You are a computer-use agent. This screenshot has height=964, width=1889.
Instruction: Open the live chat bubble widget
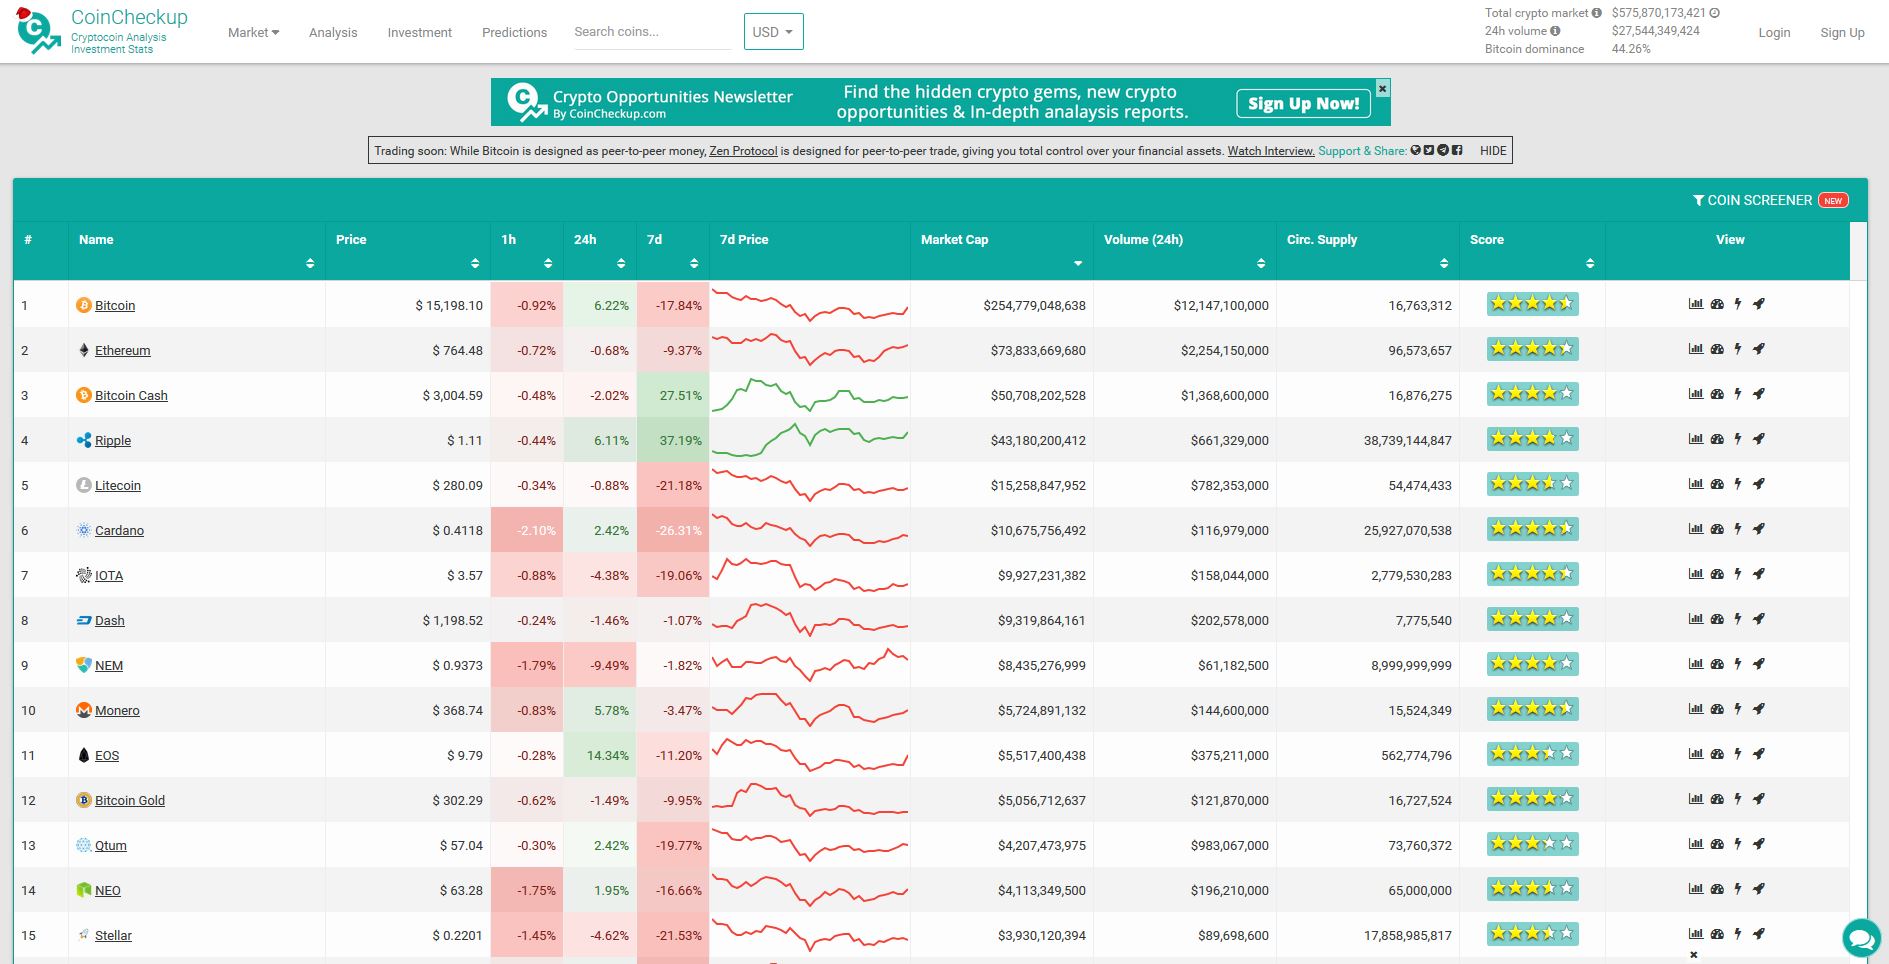1861,938
